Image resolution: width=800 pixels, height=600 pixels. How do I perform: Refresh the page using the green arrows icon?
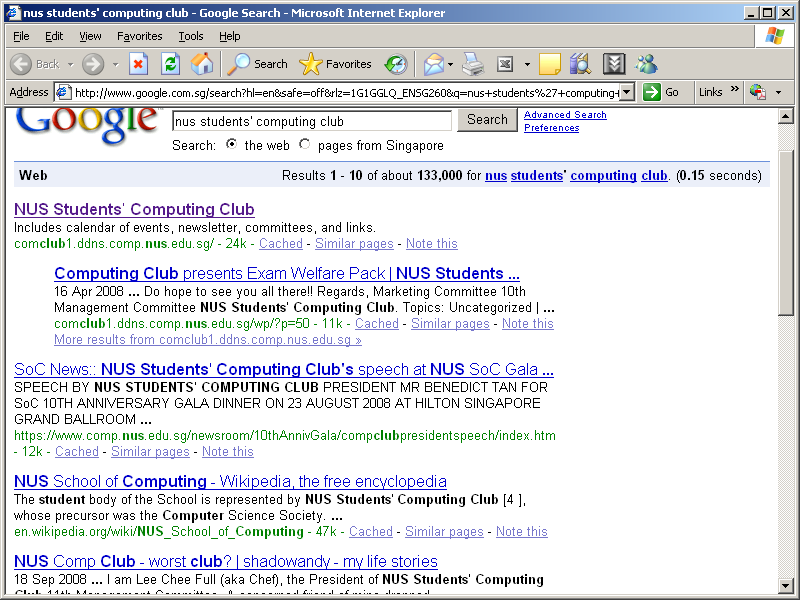pyautogui.click(x=170, y=64)
